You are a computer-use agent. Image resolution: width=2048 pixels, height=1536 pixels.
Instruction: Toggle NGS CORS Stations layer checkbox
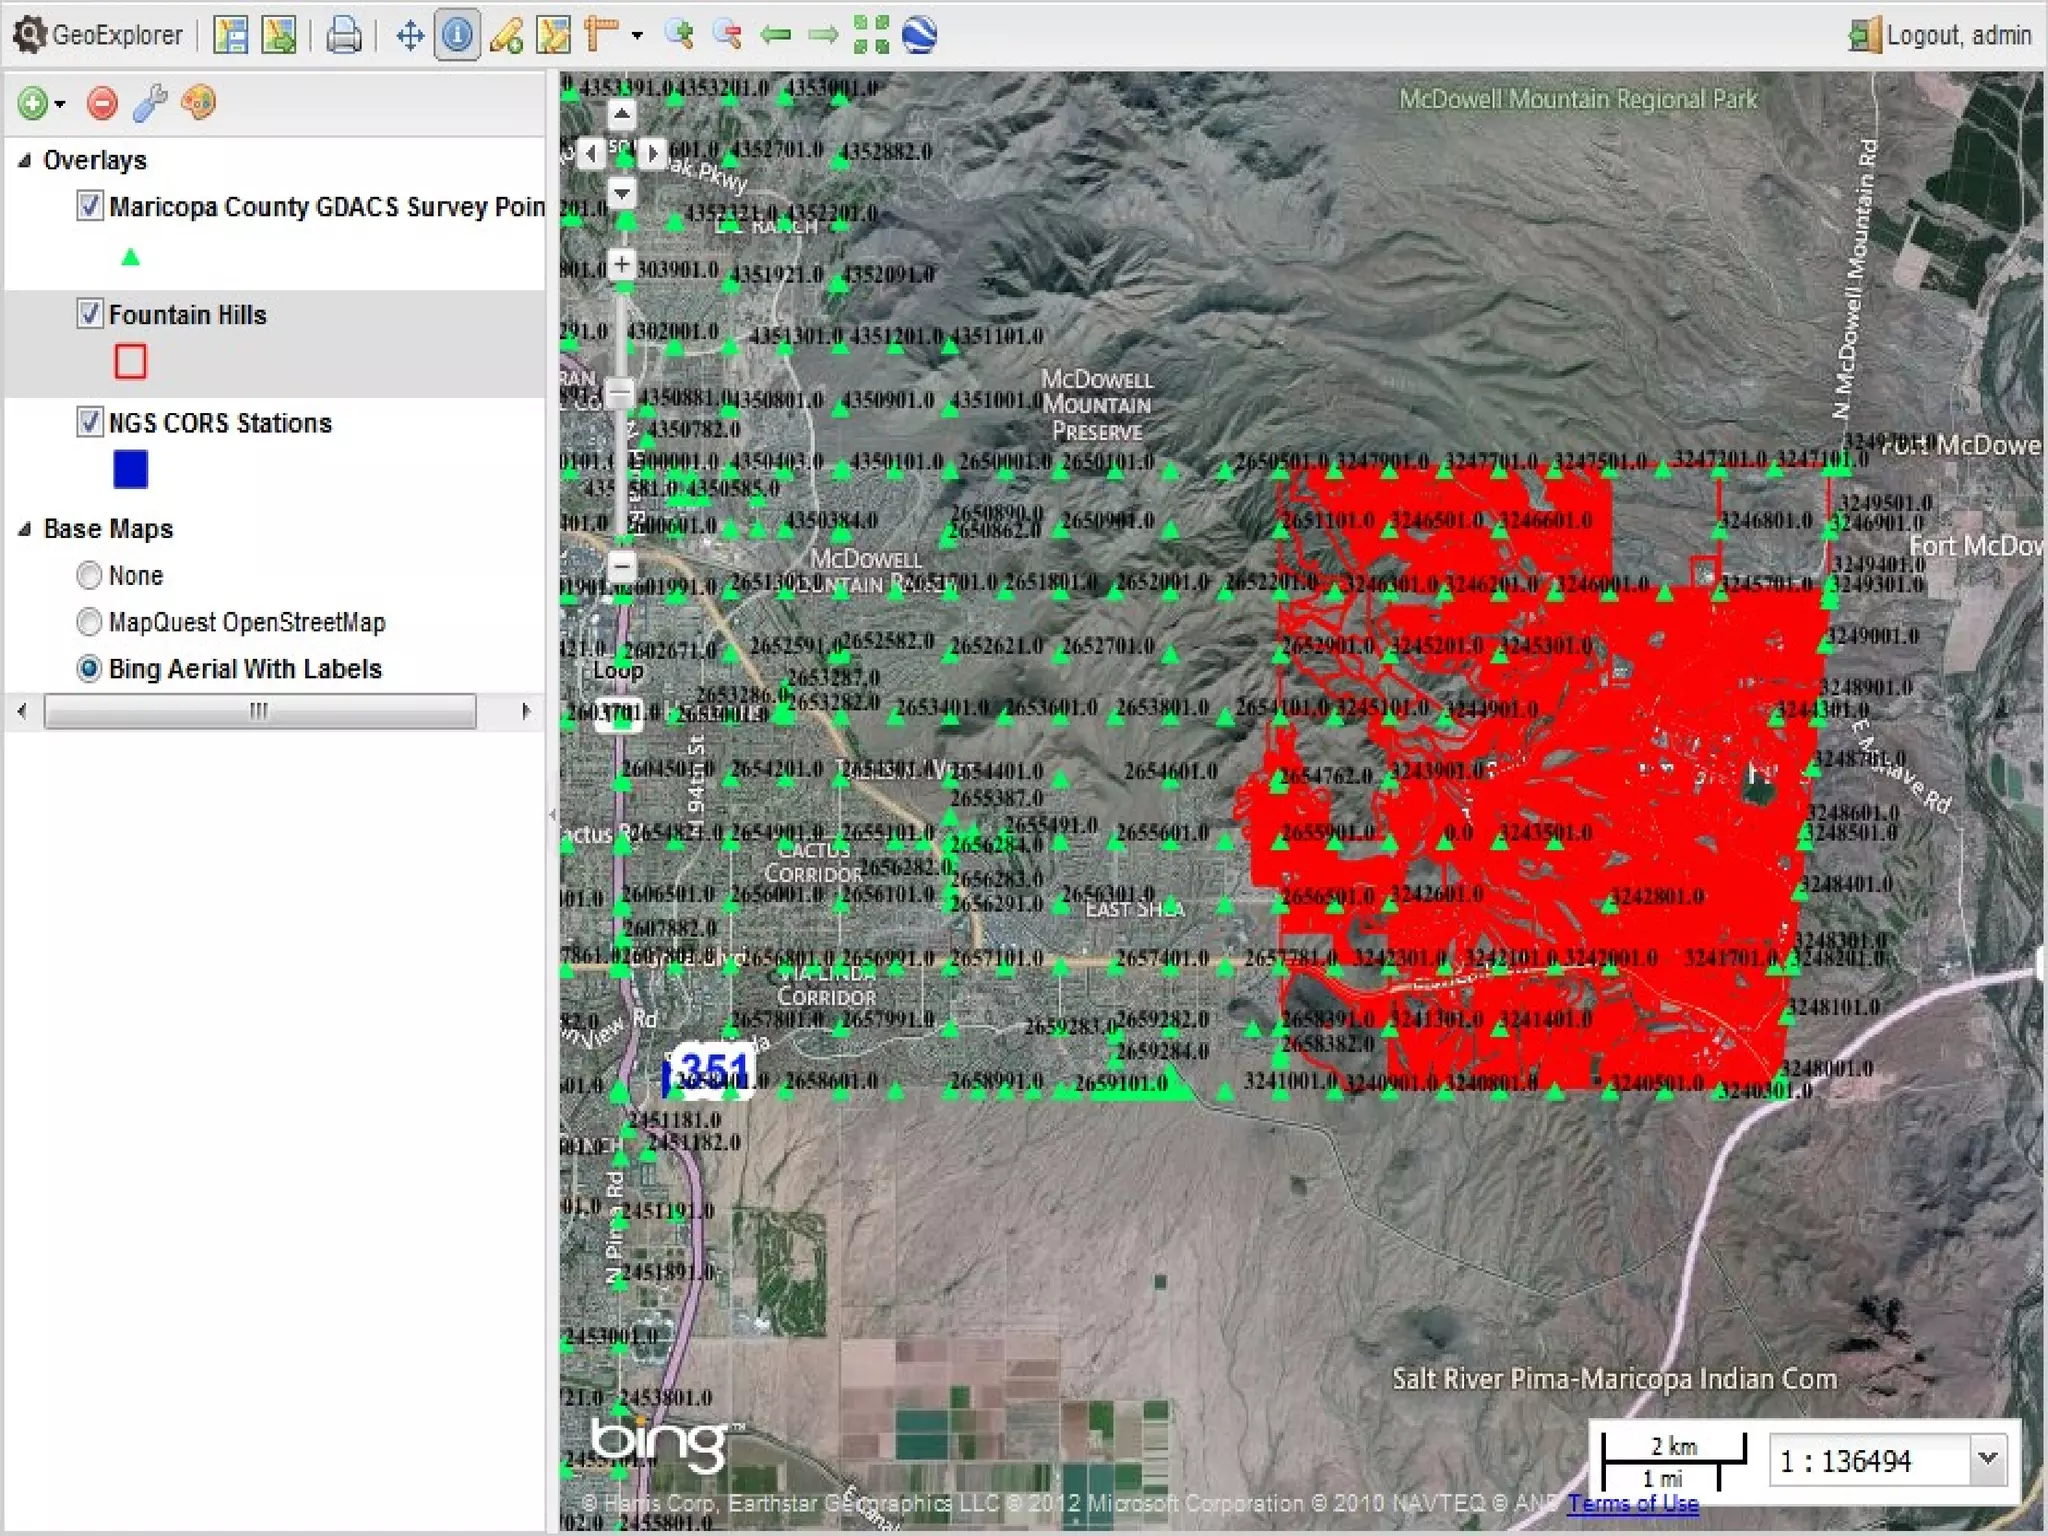click(x=90, y=422)
